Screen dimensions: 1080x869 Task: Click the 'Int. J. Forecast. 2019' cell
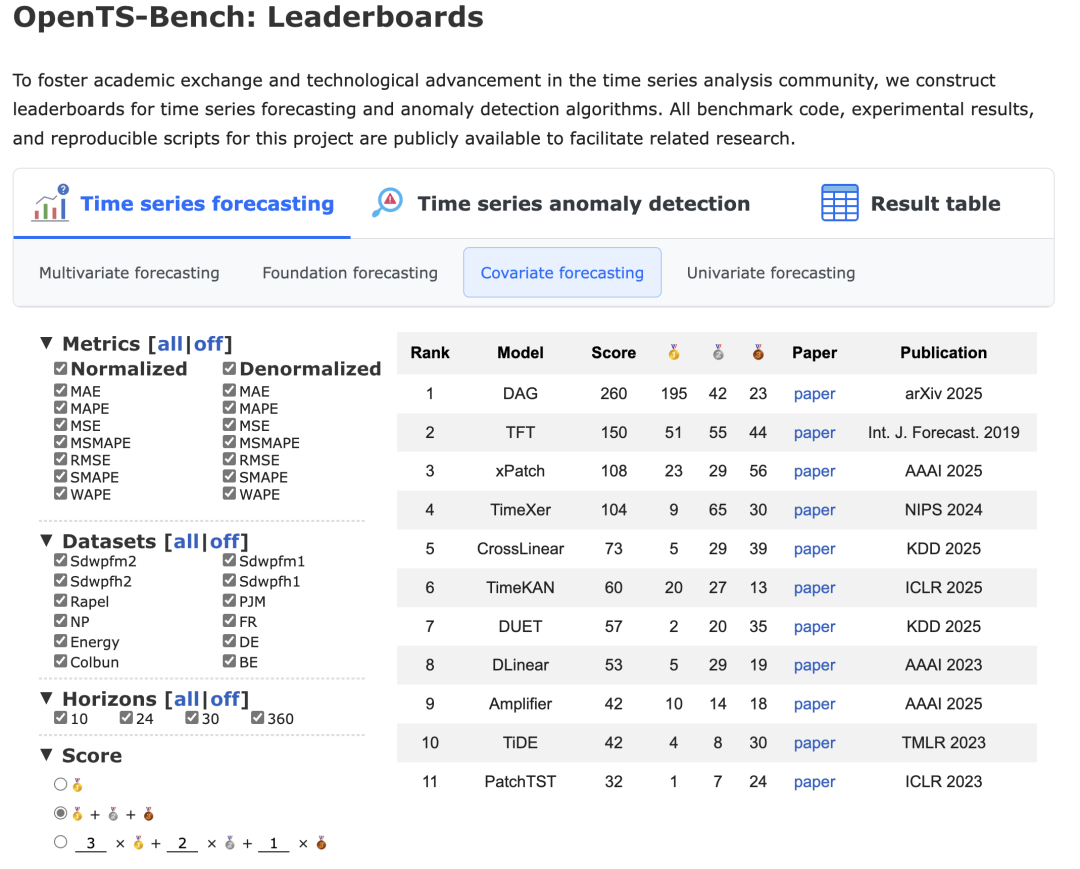(944, 432)
